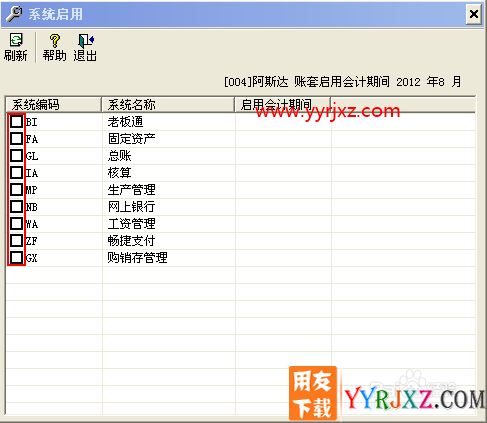Viewport: 487px width, 423px height.
Task: Tick the ZF 畅捷支付 checkbox
Action: pyautogui.click(x=16, y=240)
